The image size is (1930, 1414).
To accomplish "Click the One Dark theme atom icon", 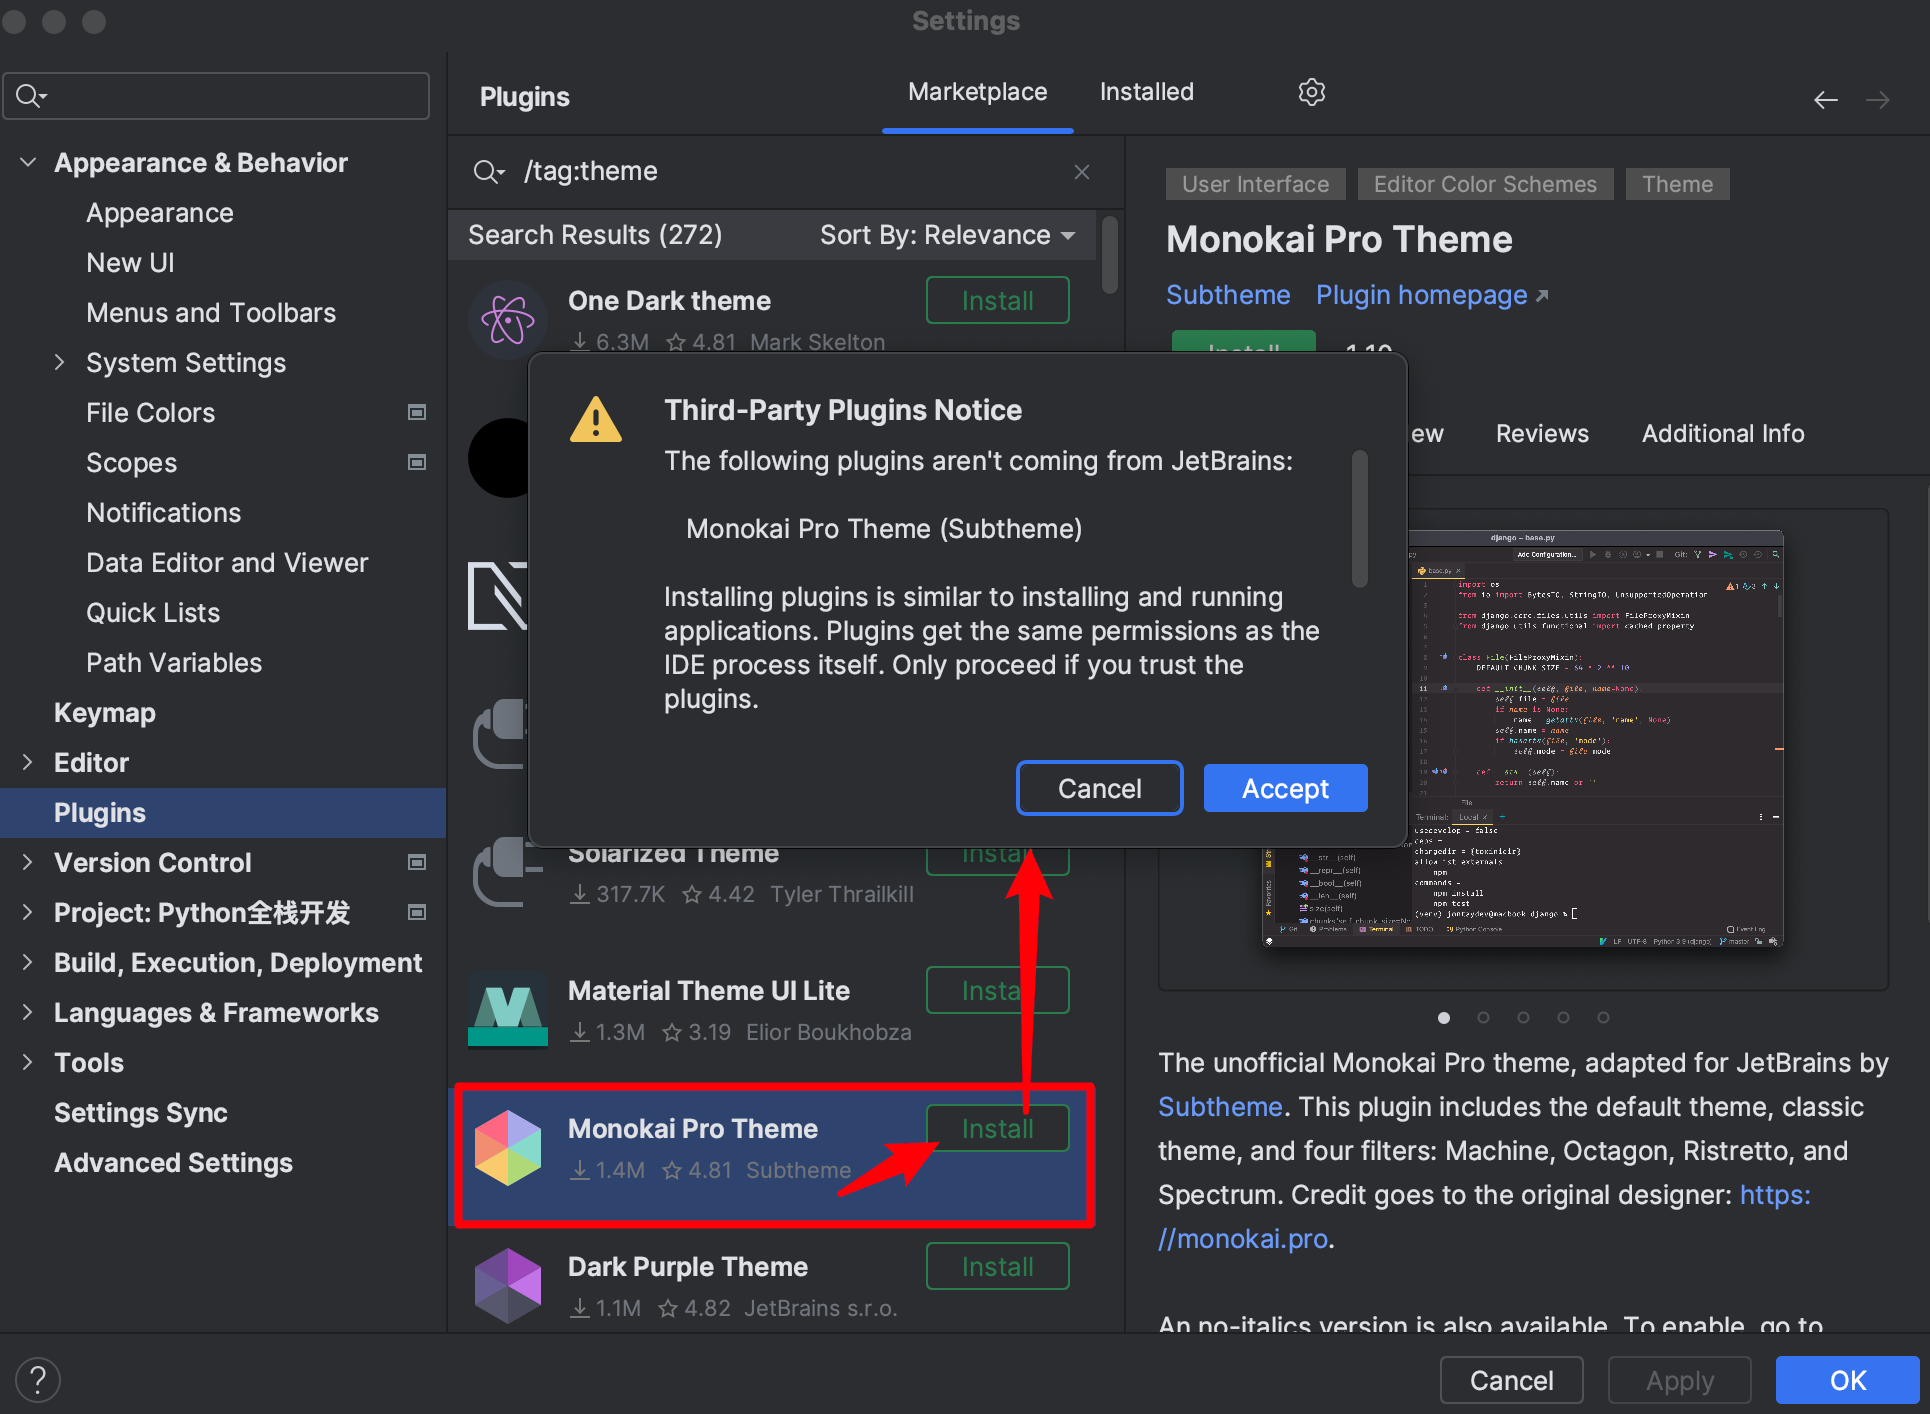I will coord(508,321).
